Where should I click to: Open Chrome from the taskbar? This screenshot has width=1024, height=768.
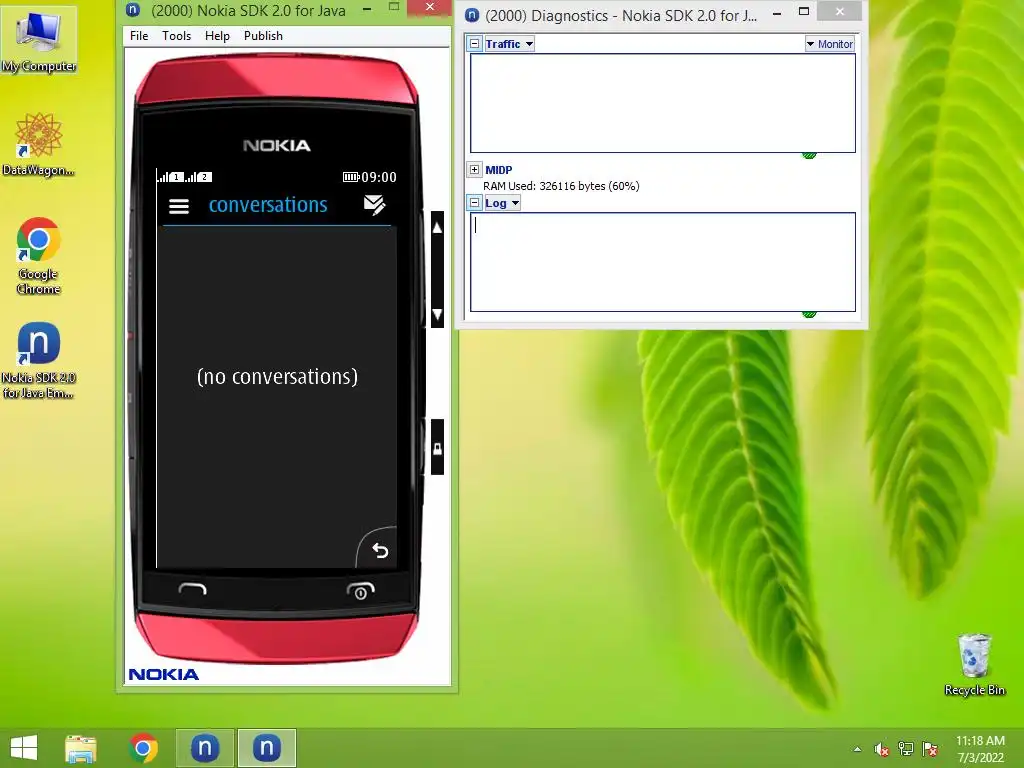143,748
